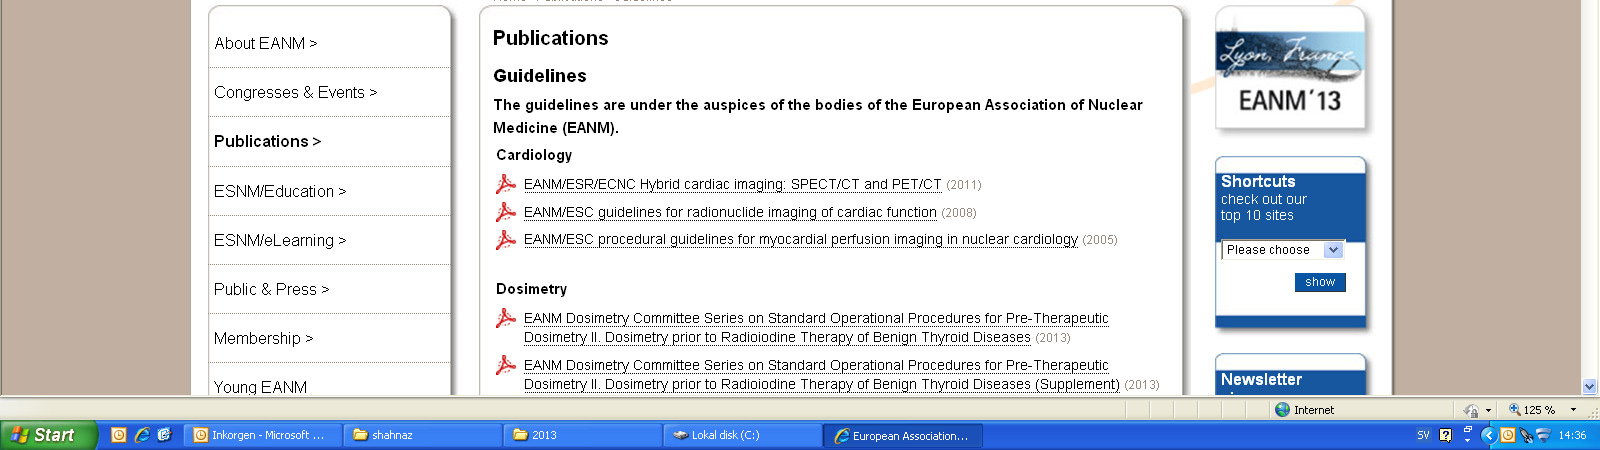
Task: Open the About EANM menu
Action: click(266, 43)
